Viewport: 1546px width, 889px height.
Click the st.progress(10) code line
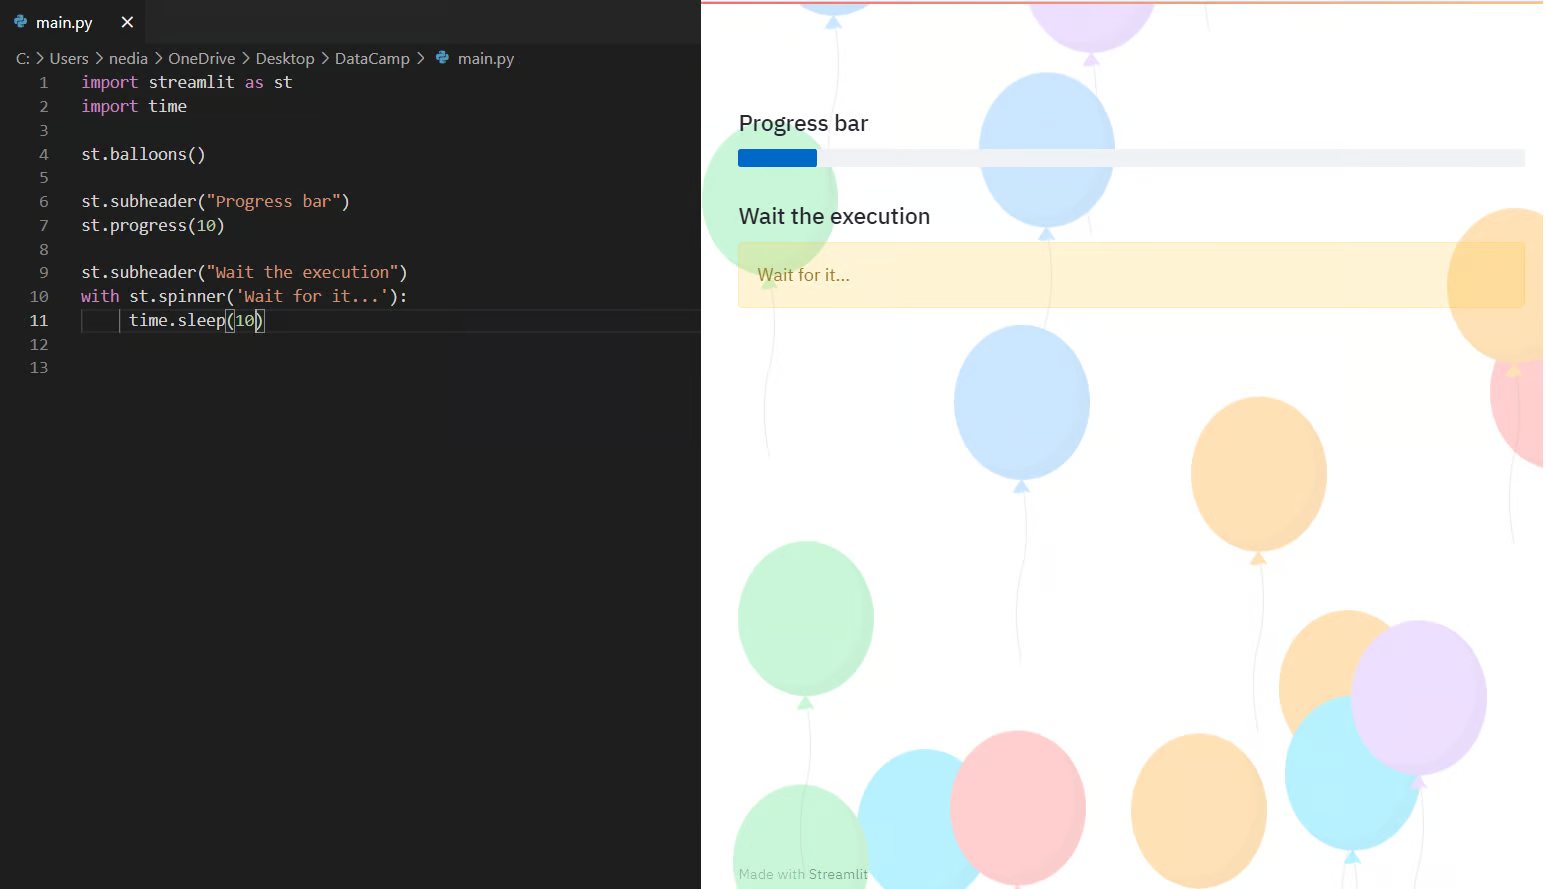(153, 226)
